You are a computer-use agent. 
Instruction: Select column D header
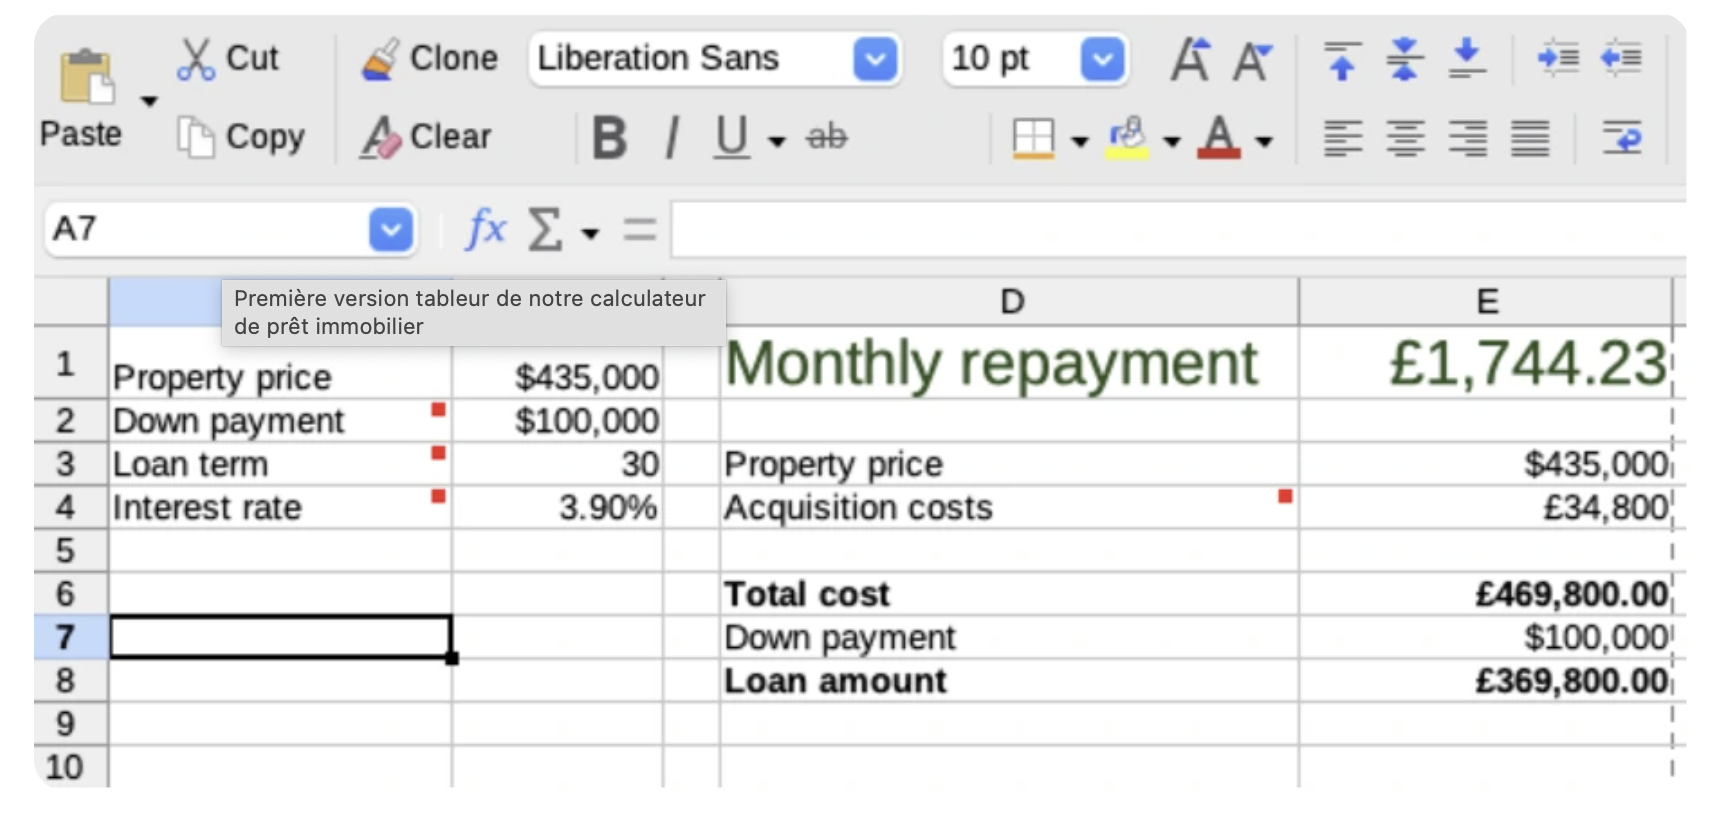[1011, 301]
